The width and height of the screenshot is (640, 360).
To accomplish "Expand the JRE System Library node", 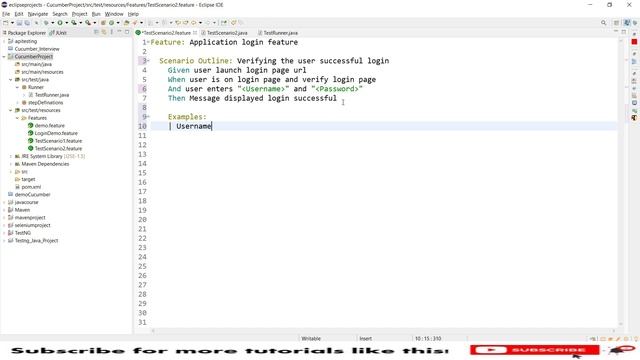I will [x=11, y=156].
